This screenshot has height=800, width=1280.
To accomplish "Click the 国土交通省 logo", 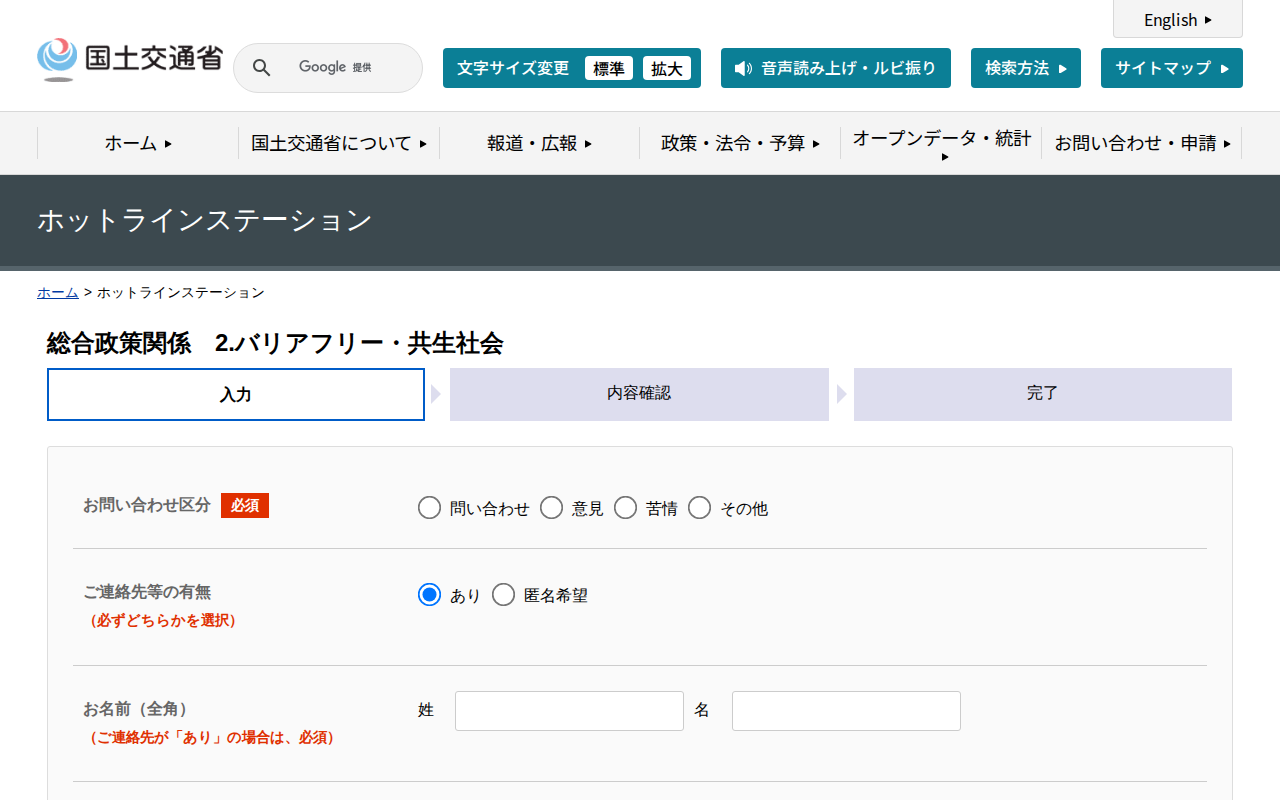I will pos(130,59).
